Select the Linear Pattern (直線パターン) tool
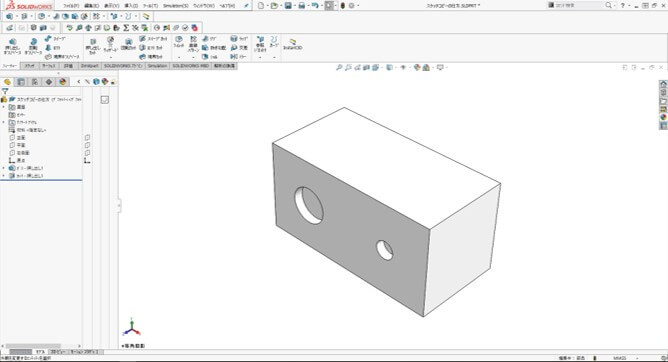Image resolution: width=668 pixels, height=362 pixels. [193, 43]
